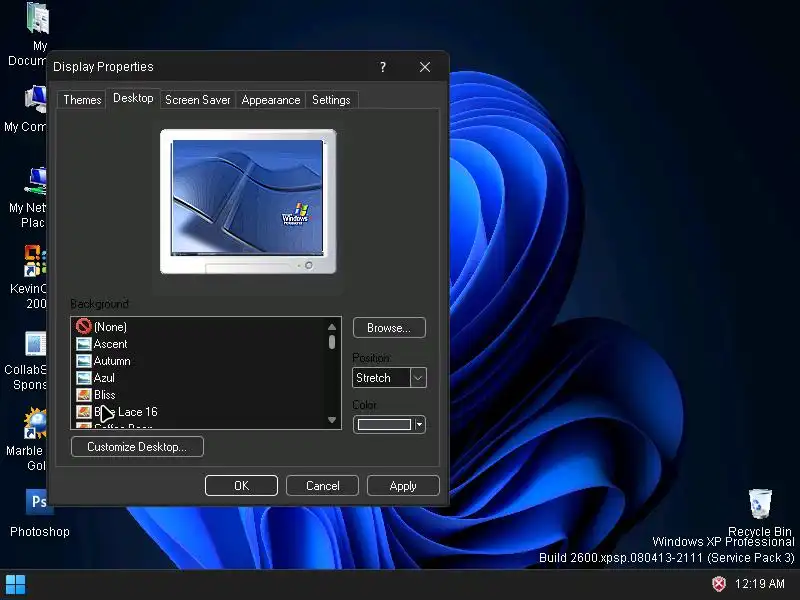Click the background list scroll down arrow
Image resolution: width=800 pixels, height=600 pixels.
(x=332, y=420)
